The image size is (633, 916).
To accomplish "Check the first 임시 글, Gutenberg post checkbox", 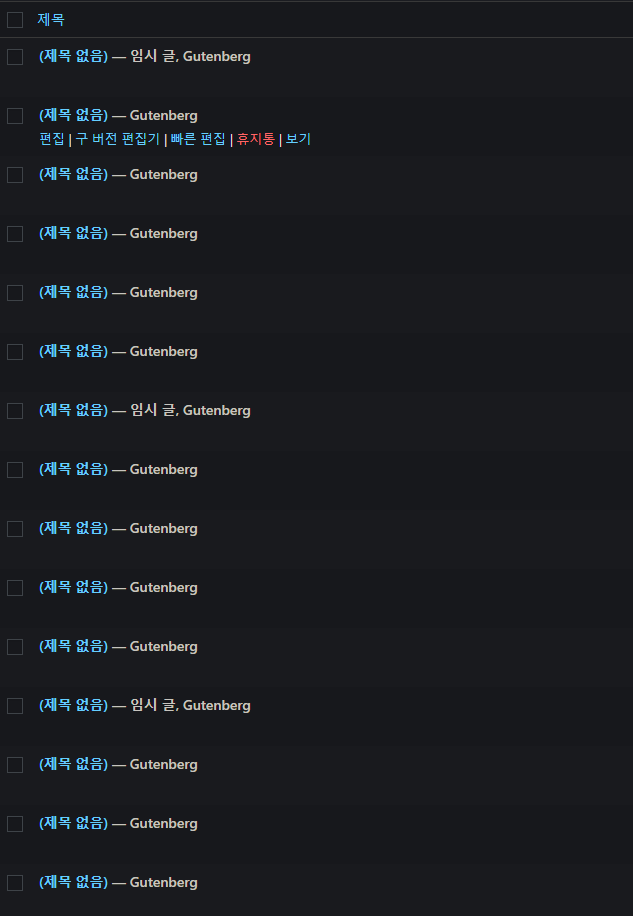I will [15, 57].
